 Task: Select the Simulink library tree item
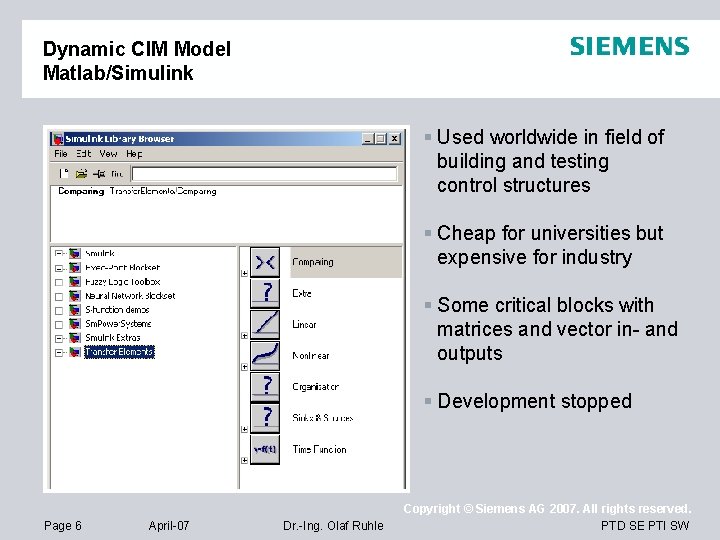100,253
